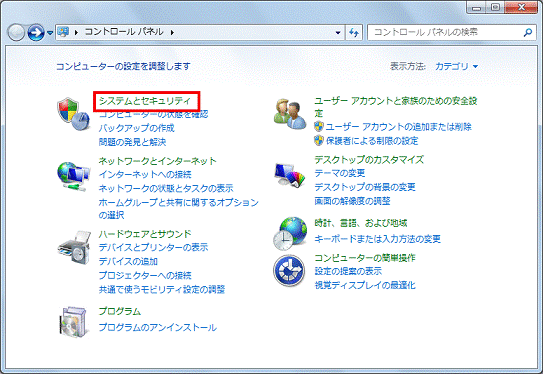543x374 pixels.
Task: Open コンピューターの簡単操作 category link
Action: [x=365, y=258]
